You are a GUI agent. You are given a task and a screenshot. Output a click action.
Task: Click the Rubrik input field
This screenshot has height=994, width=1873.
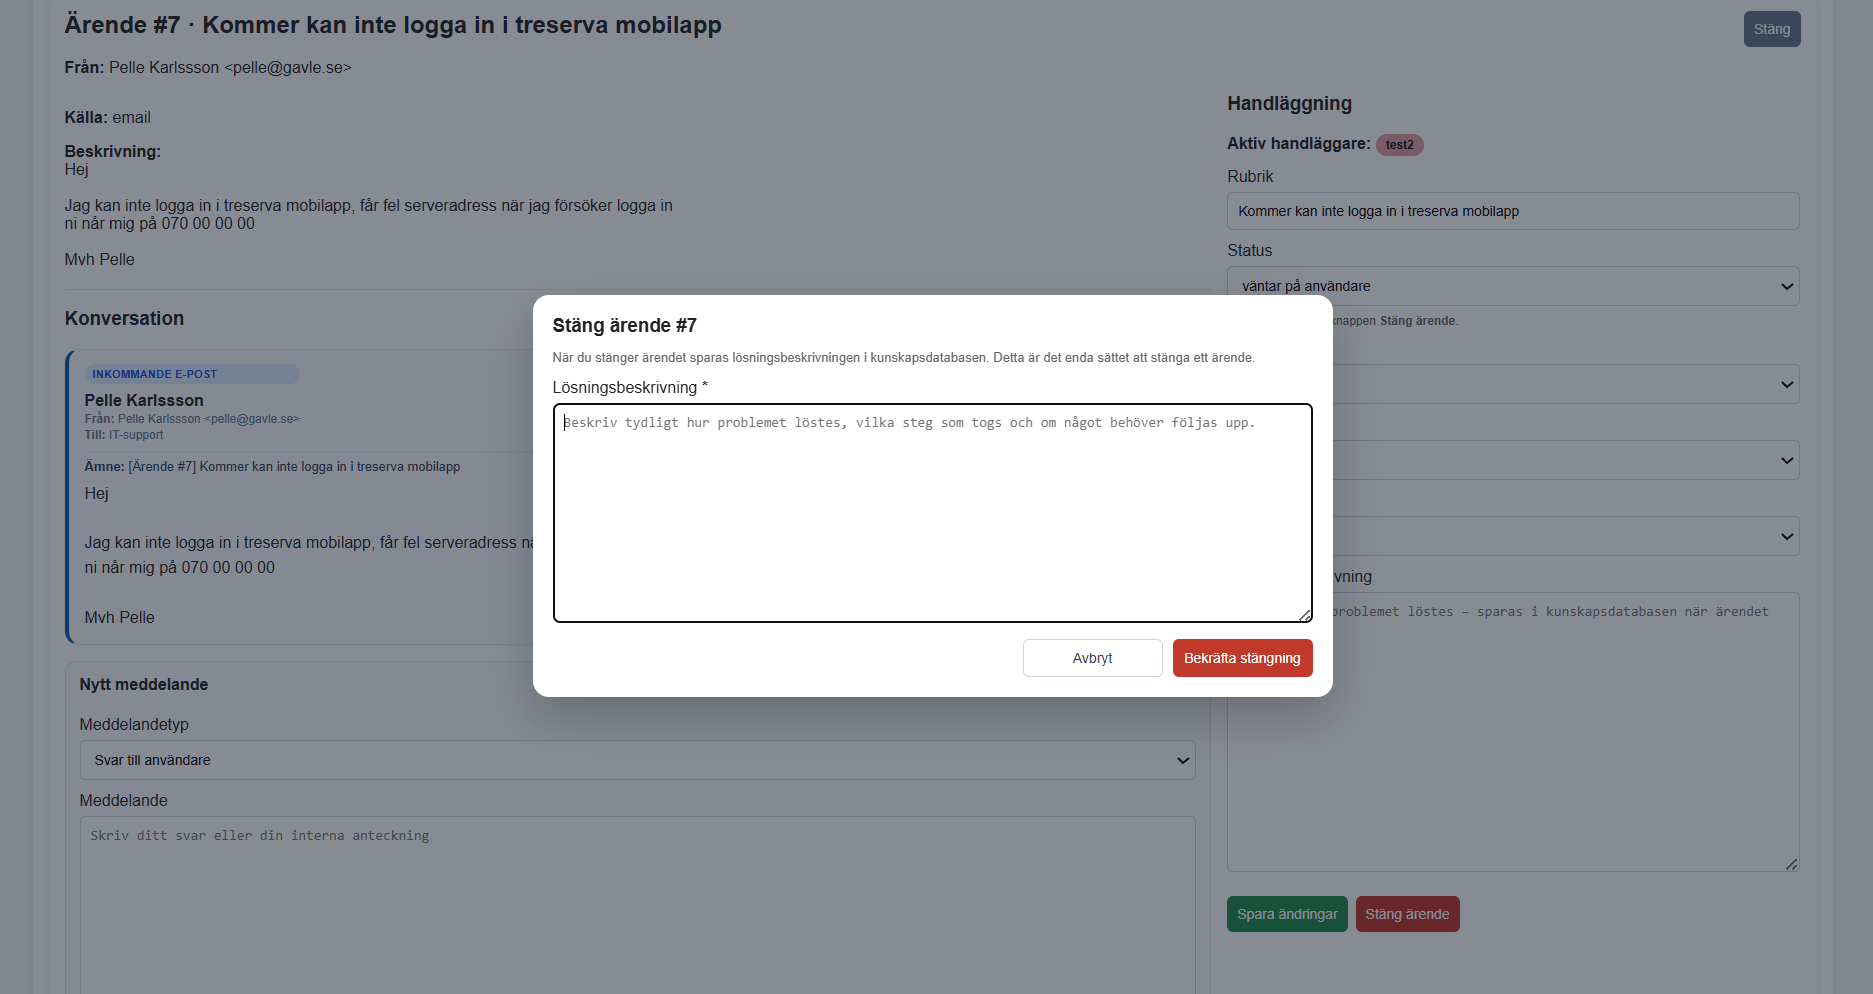[x=1512, y=211]
